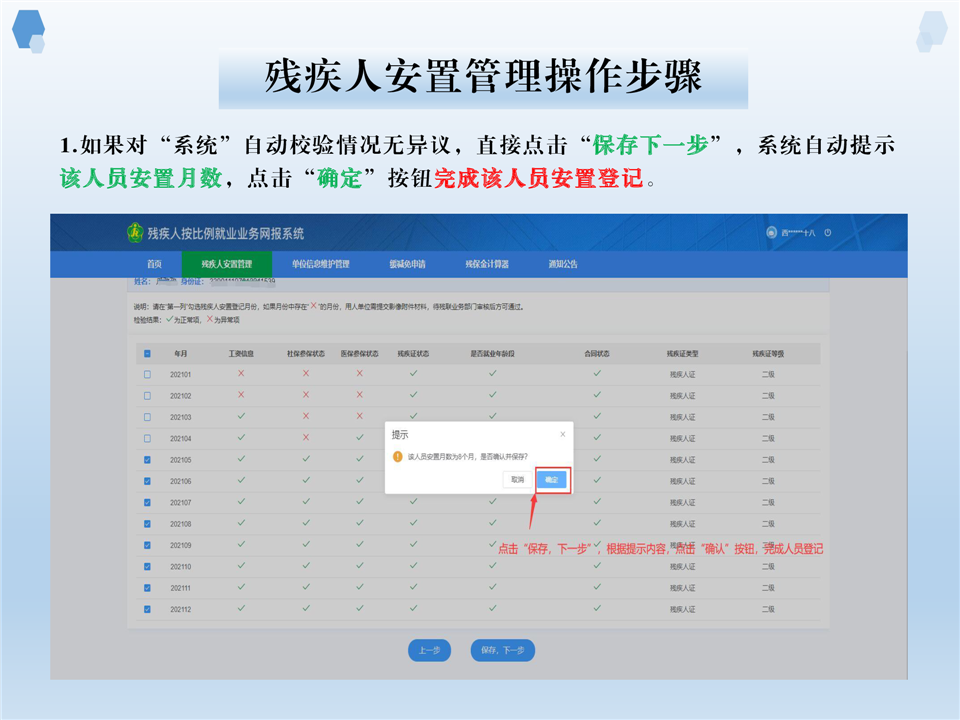This screenshot has width=960, height=720.
Task: Click 取消 button in the dialog
Action: coord(517,480)
